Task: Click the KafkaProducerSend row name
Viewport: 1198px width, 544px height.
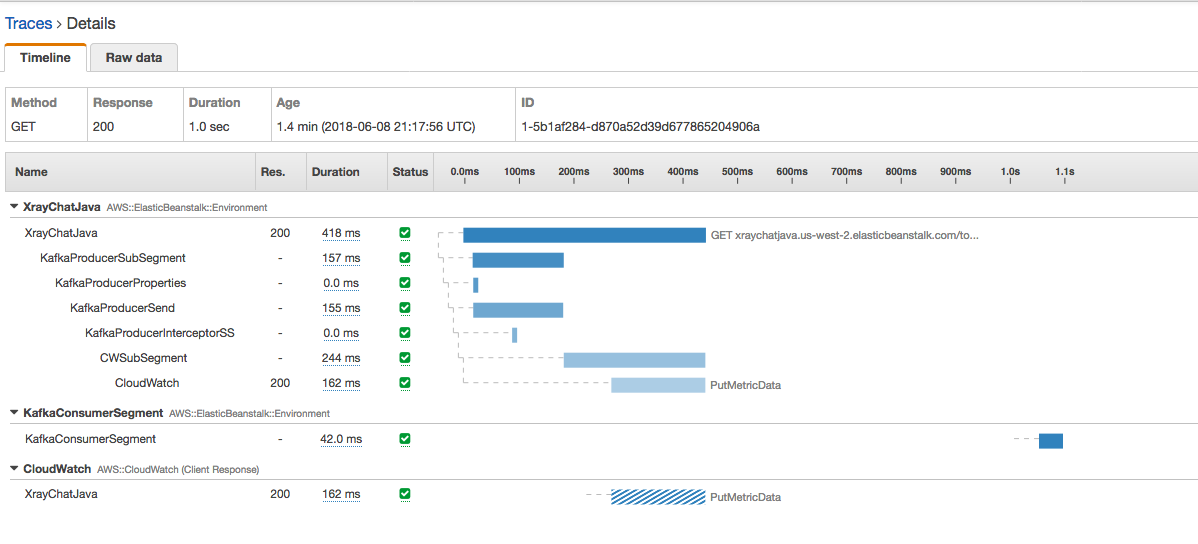Action: (122, 308)
